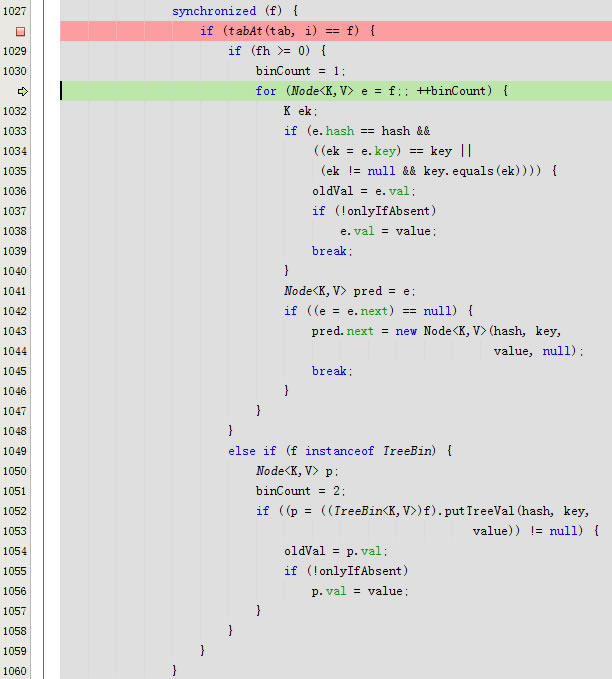
Task: Click line number 1052 in the gutter
Action: tap(15, 511)
